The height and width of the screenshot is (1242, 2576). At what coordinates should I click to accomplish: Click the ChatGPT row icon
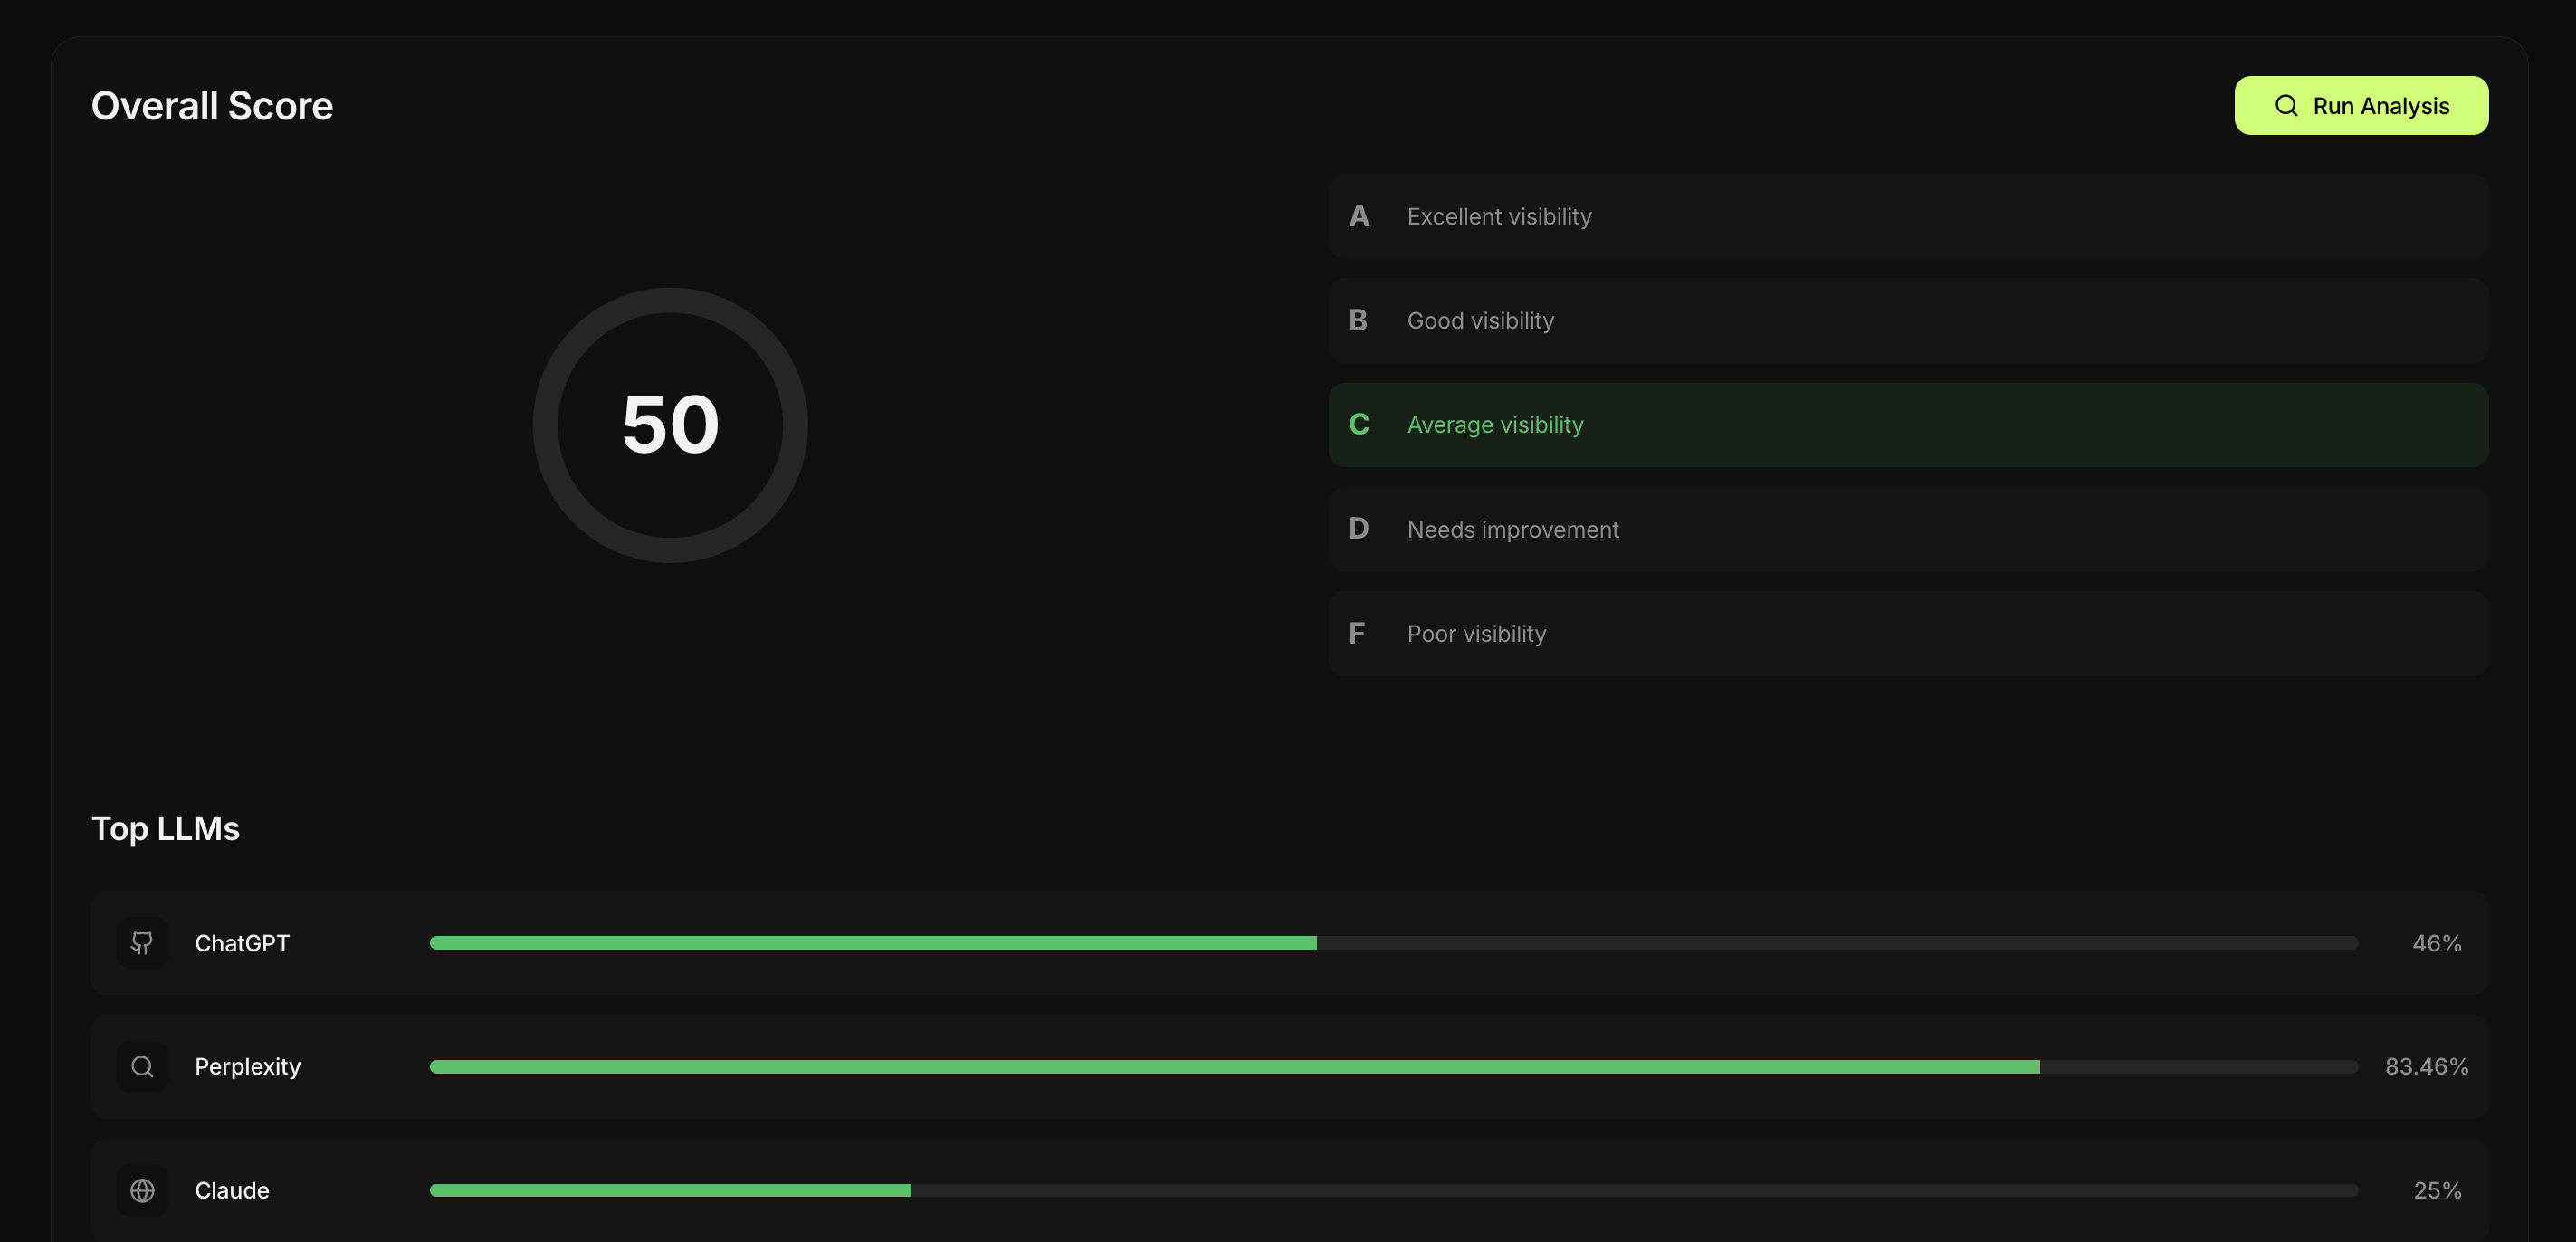tap(142, 942)
